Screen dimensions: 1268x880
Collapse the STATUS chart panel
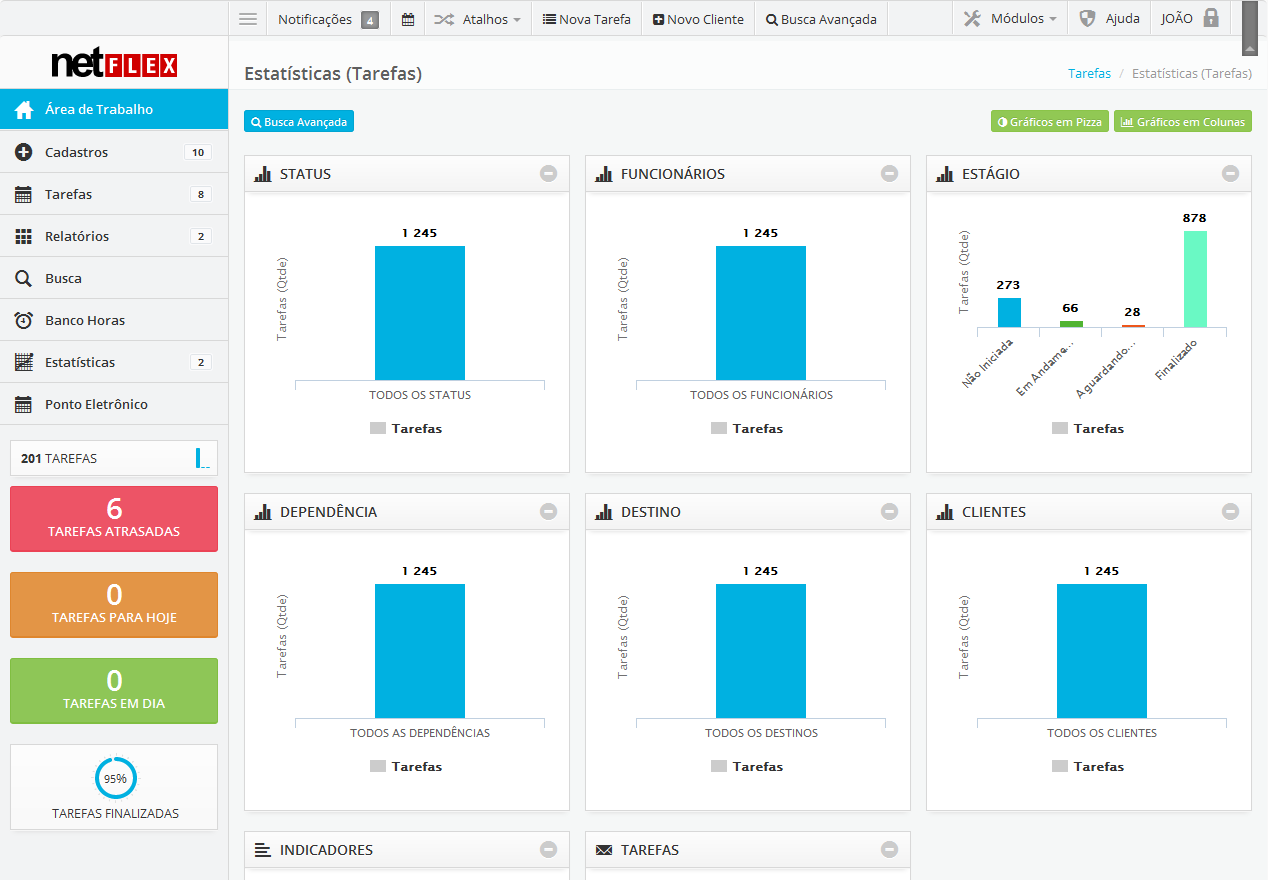tap(548, 173)
